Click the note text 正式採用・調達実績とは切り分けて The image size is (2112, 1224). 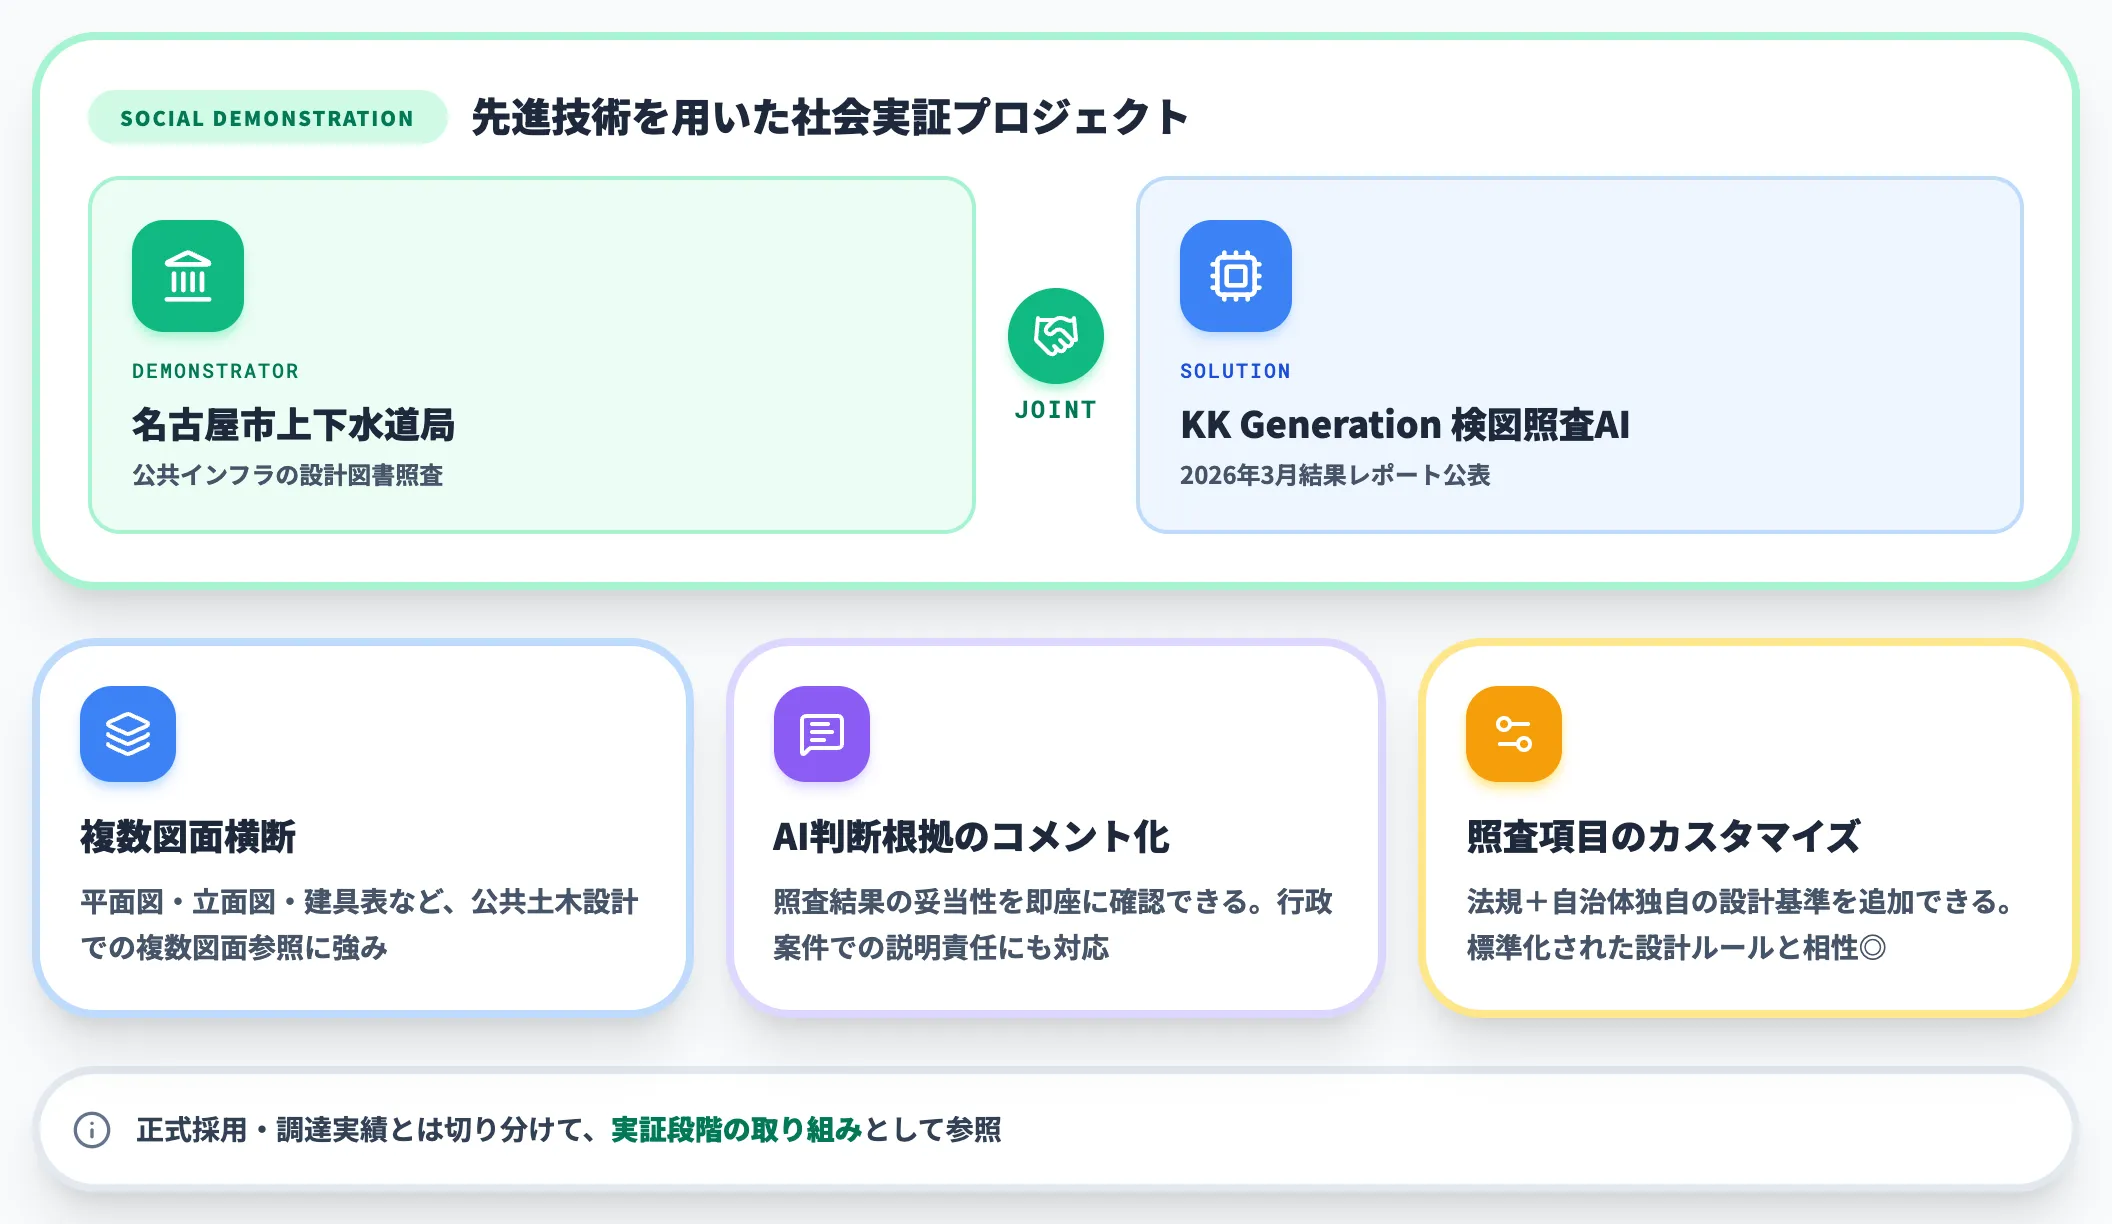(366, 1130)
